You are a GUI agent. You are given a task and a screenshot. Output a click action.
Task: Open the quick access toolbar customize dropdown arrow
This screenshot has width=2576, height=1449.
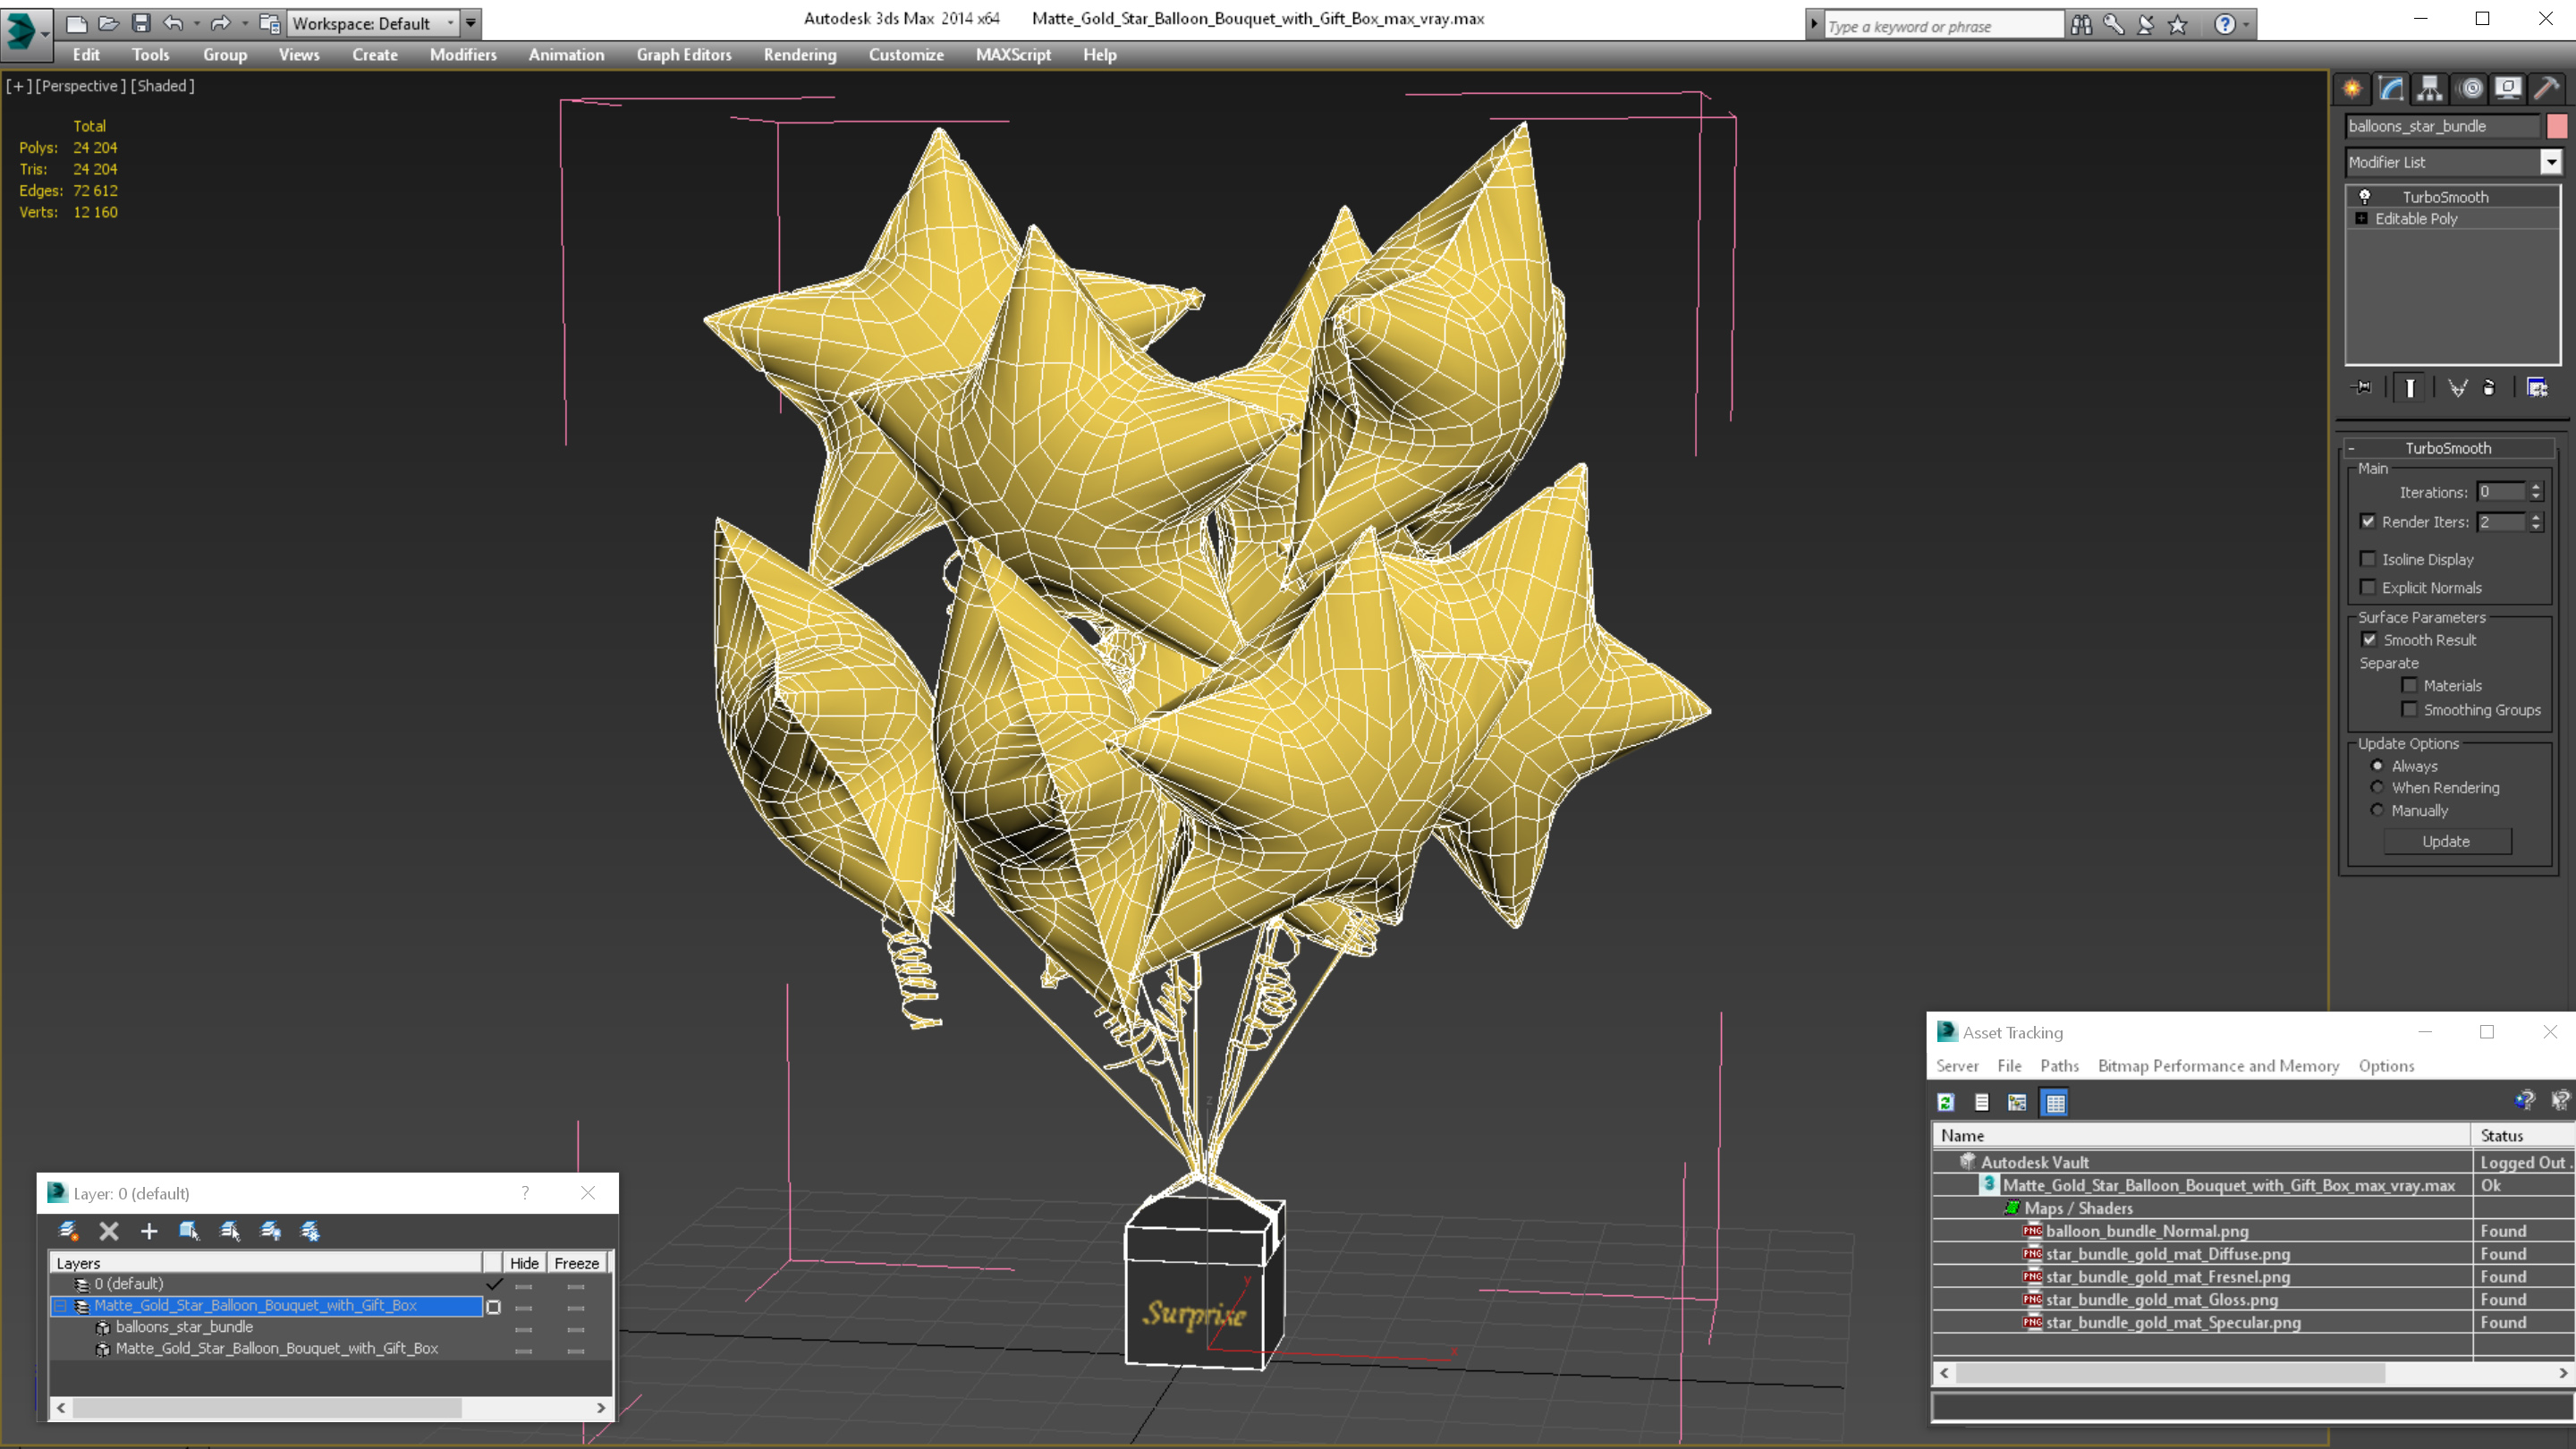[470, 23]
